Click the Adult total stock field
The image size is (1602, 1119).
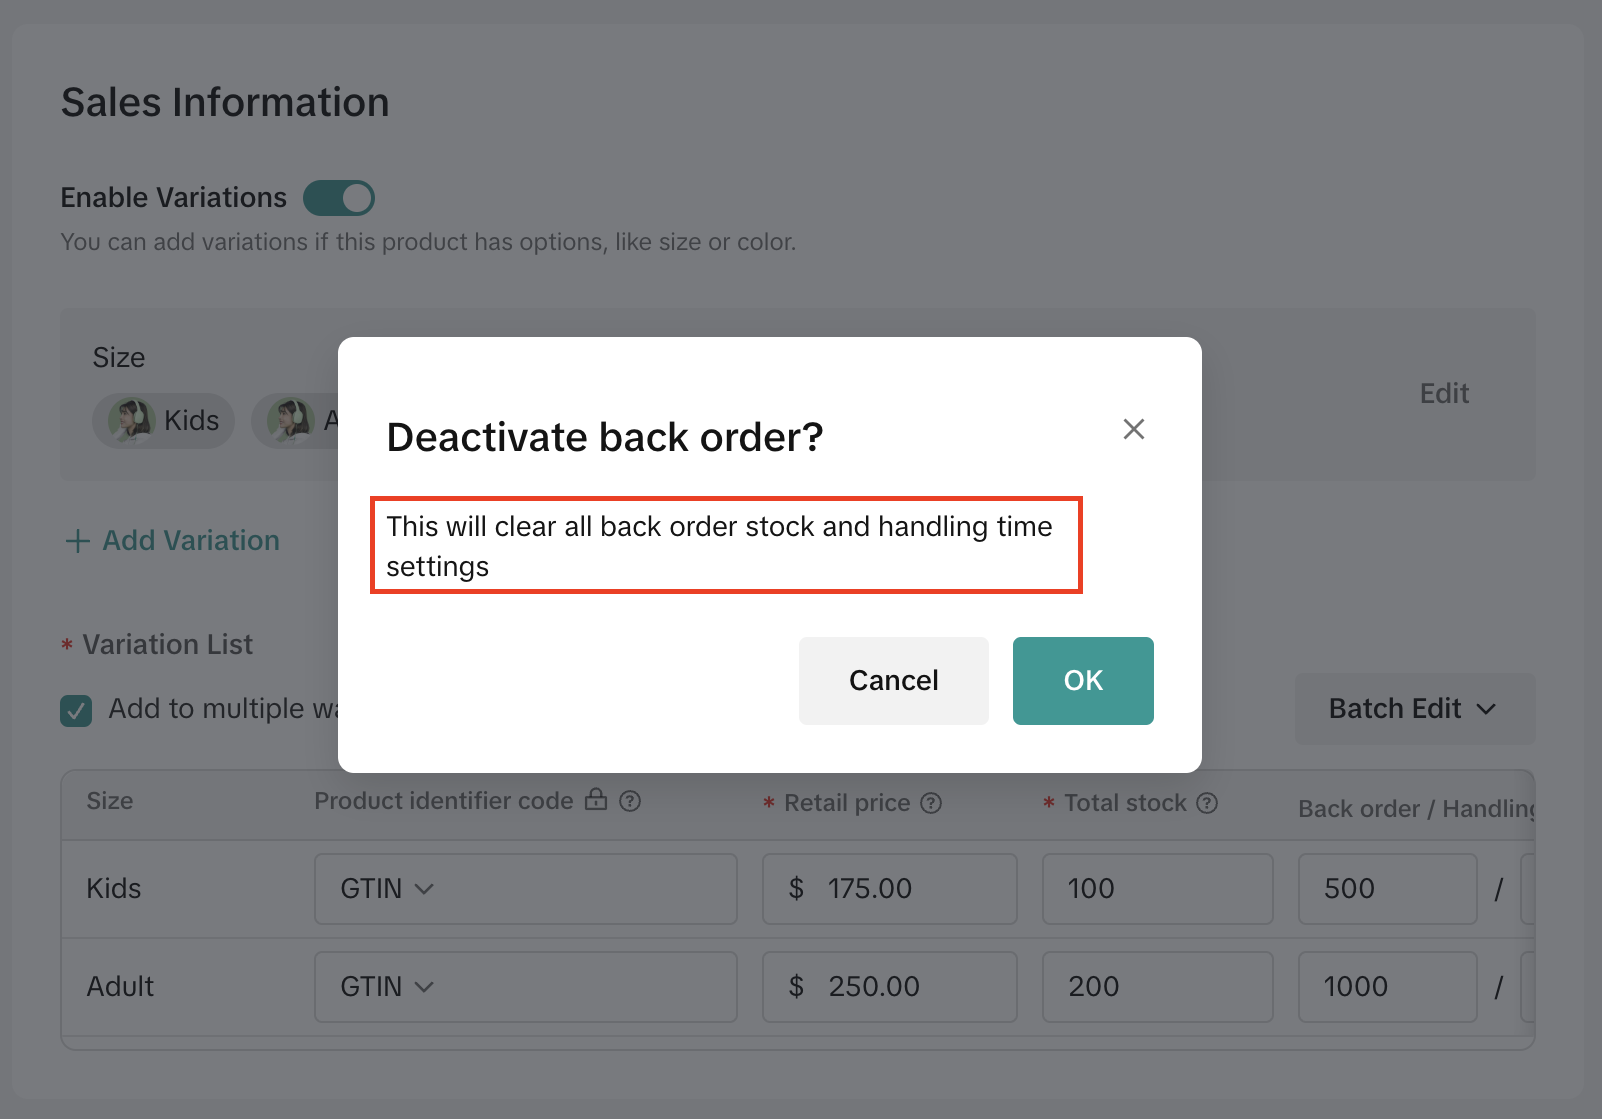(1157, 987)
